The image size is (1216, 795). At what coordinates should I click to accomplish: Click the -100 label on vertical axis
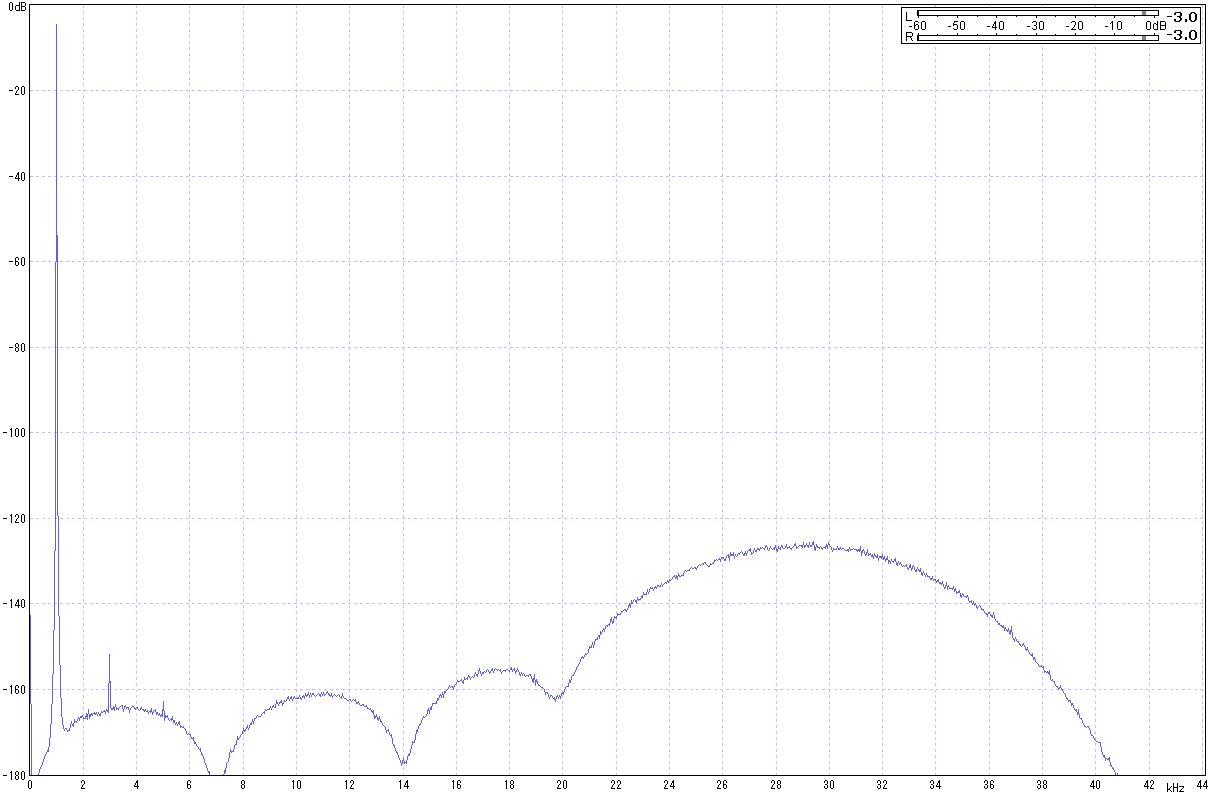coord(14,433)
